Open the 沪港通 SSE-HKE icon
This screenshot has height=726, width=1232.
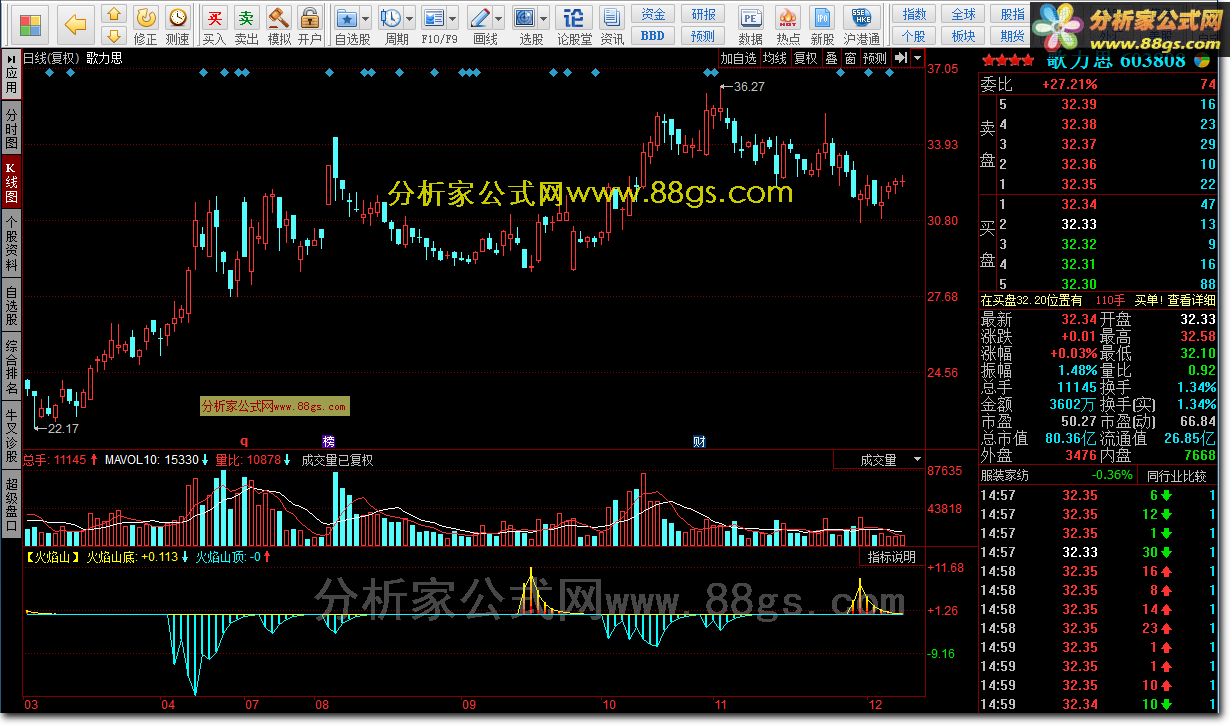coord(861,18)
